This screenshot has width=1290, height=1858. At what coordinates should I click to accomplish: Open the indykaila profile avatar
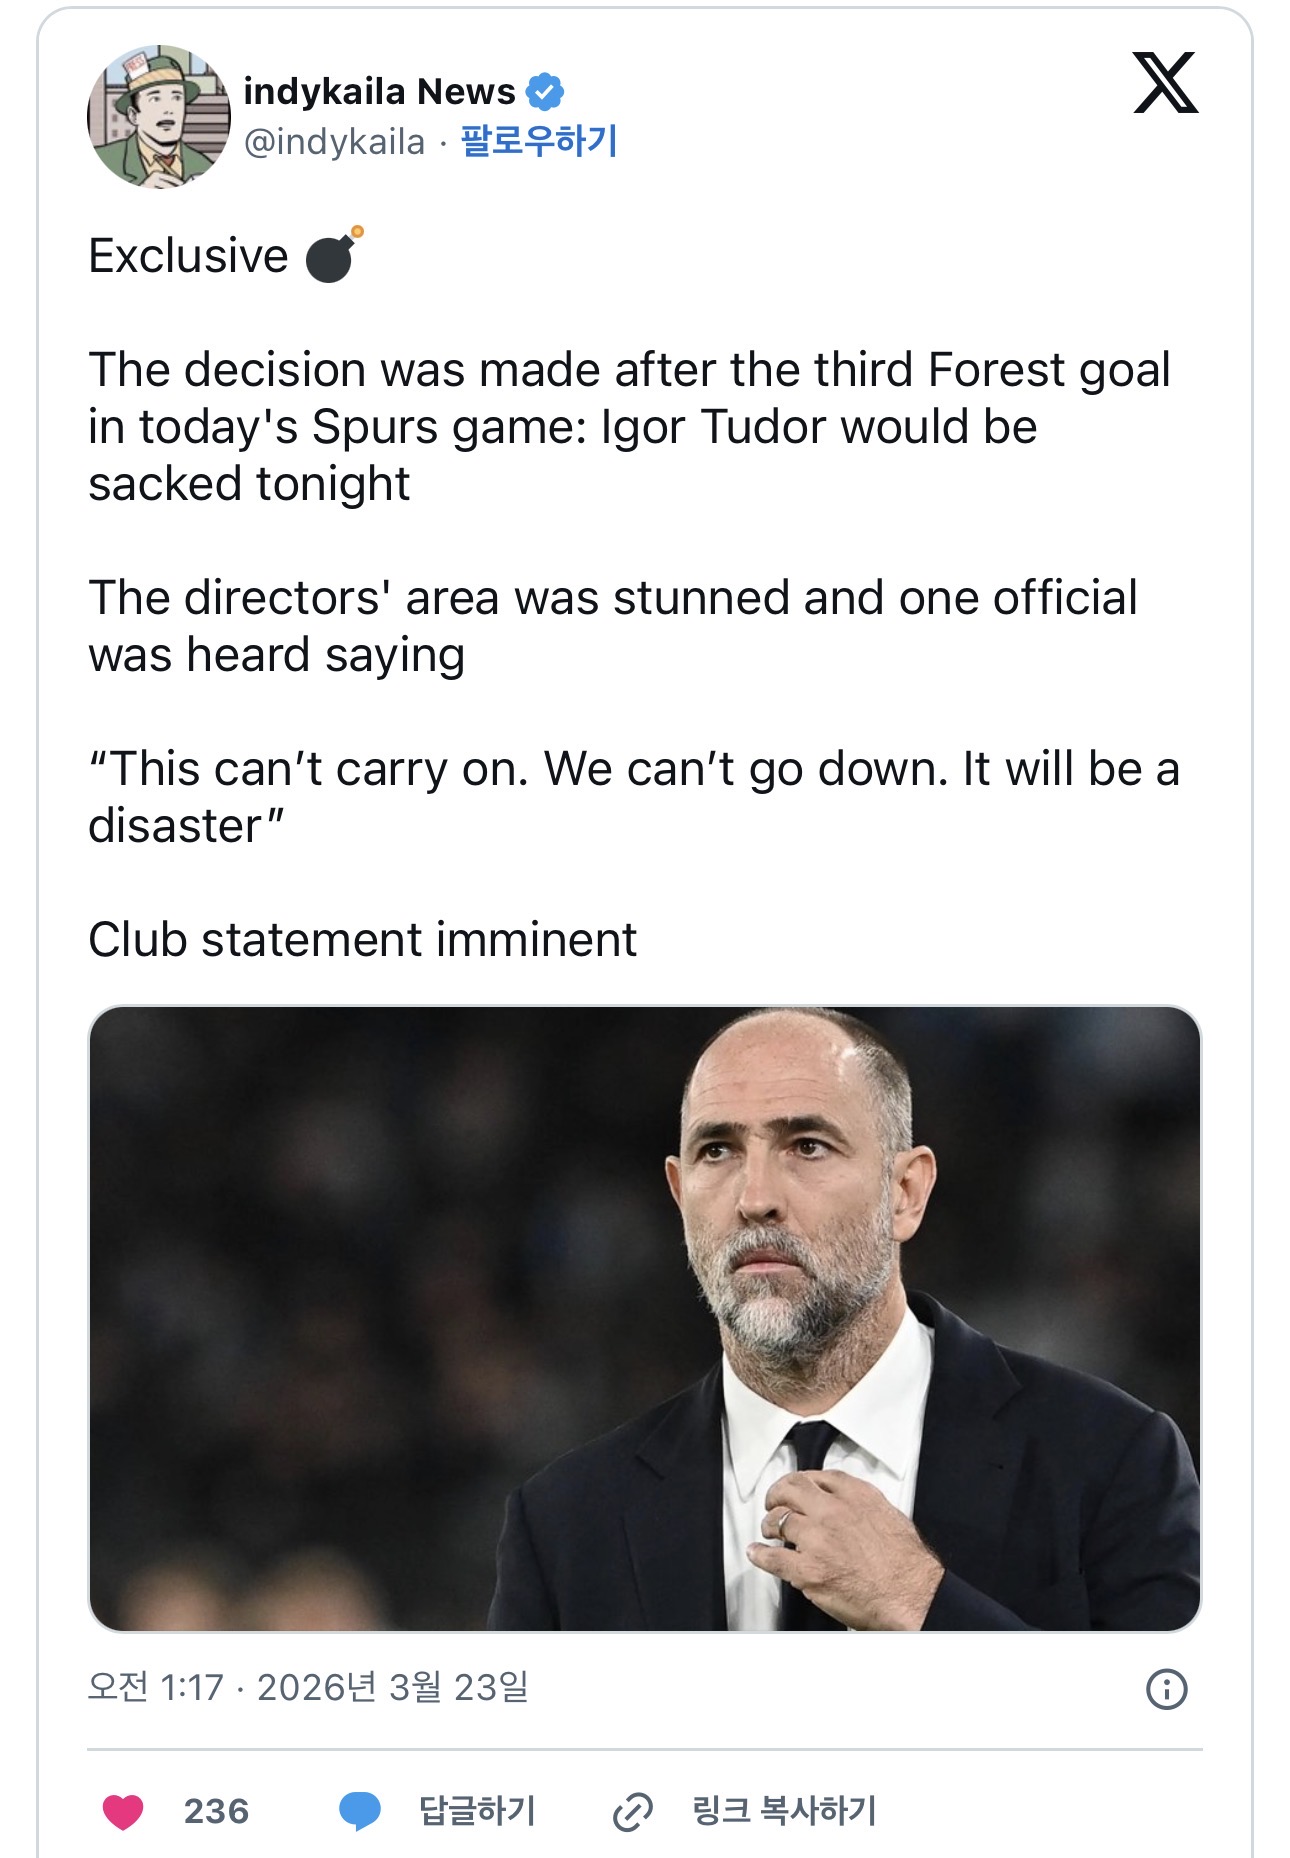pos(159,117)
